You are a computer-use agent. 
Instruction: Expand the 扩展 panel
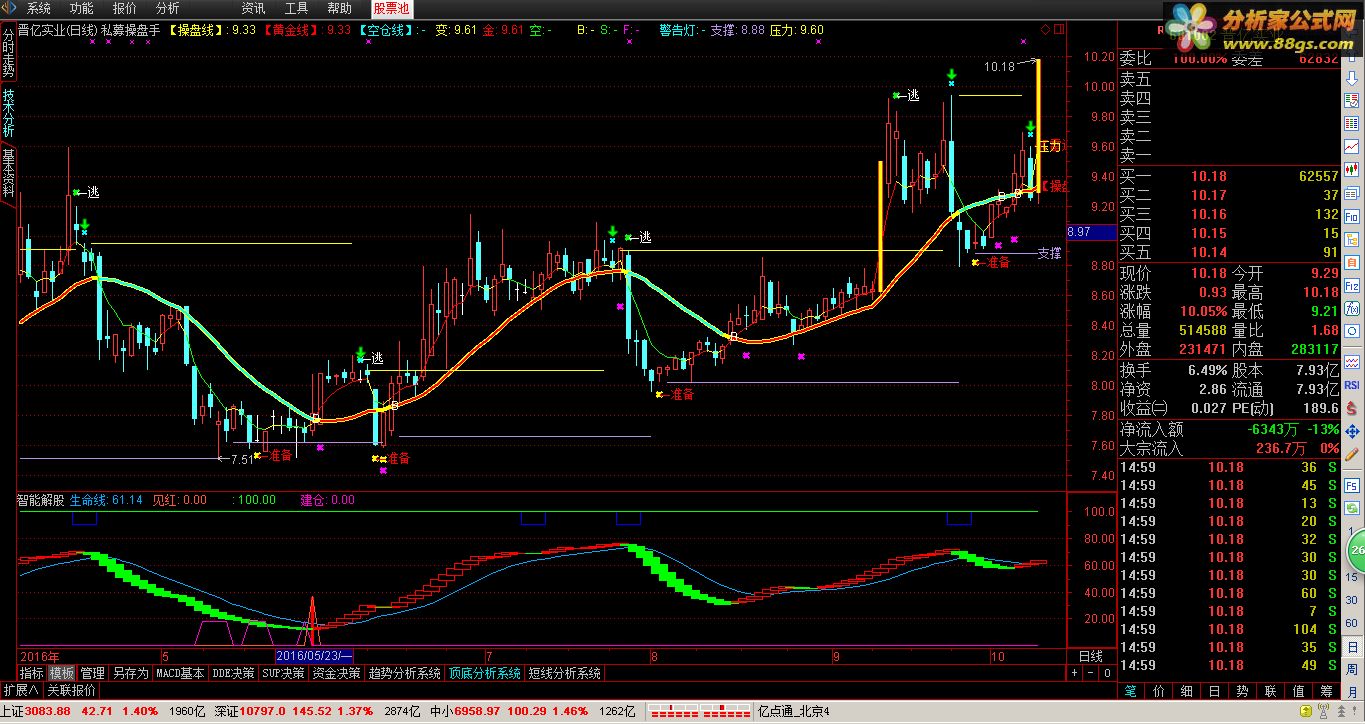[21, 690]
